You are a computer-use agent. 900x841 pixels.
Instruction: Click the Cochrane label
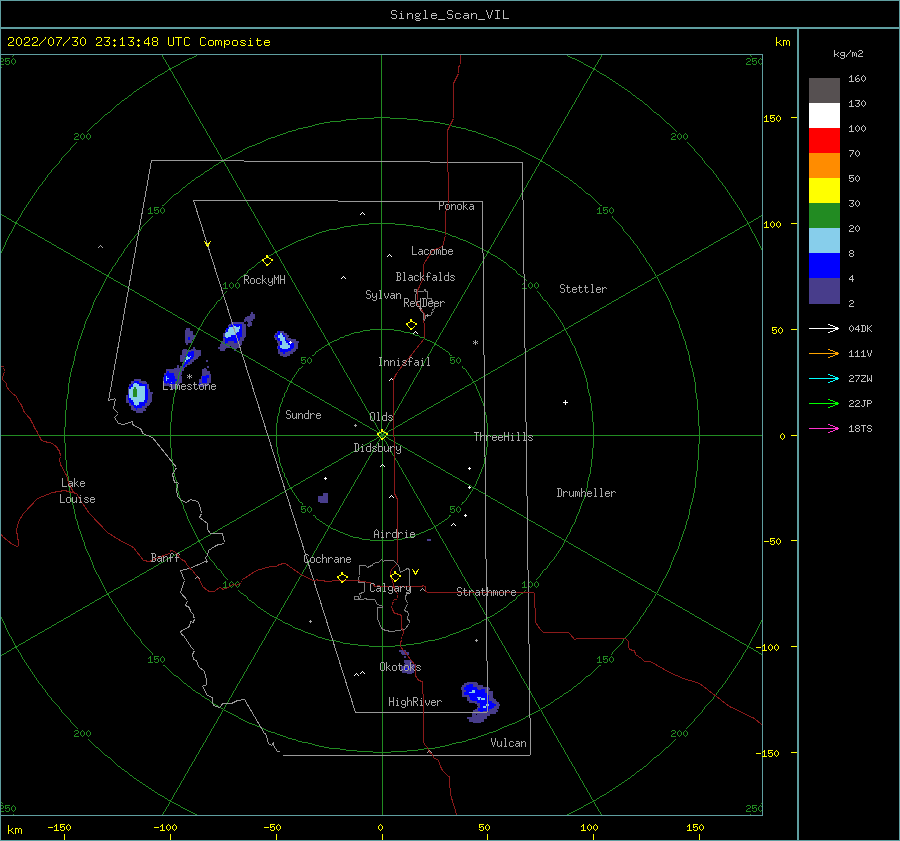tap(327, 559)
